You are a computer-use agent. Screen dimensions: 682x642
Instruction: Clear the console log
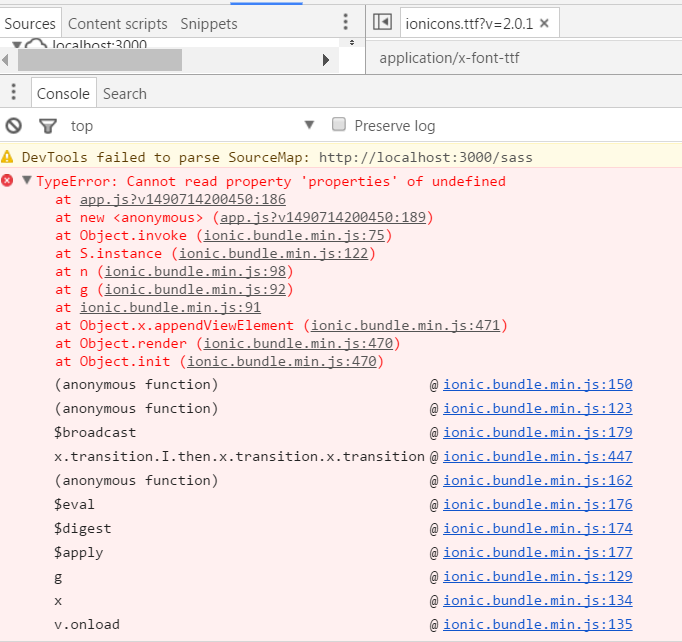13,126
